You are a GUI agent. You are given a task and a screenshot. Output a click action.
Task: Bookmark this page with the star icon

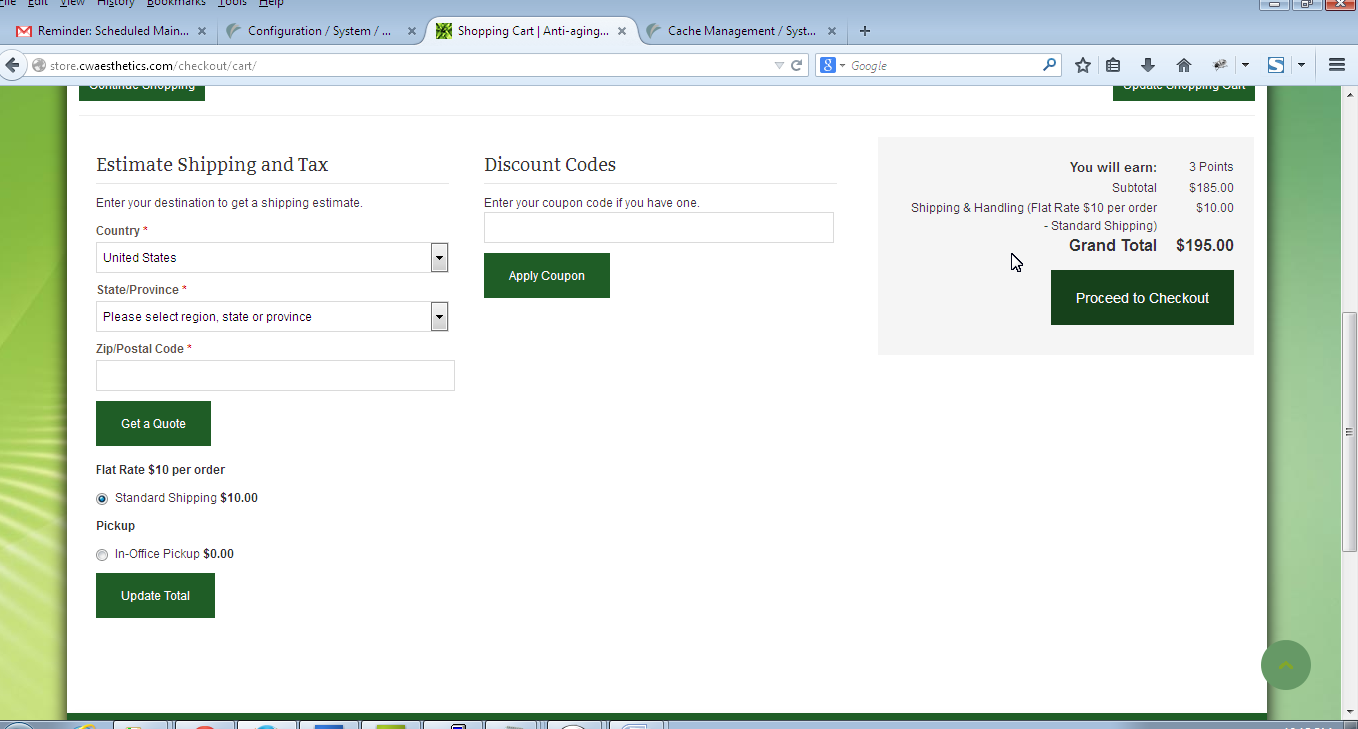tap(1082, 65)
